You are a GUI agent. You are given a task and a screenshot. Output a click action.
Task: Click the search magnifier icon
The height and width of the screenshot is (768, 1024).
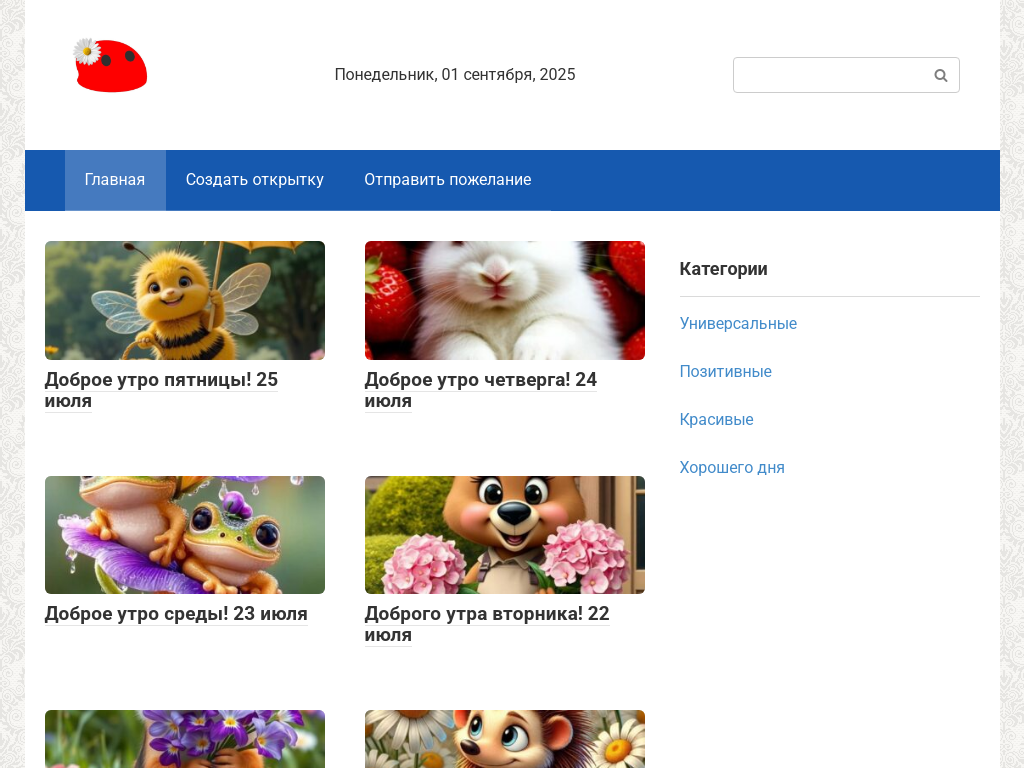[x=940, y=76]
